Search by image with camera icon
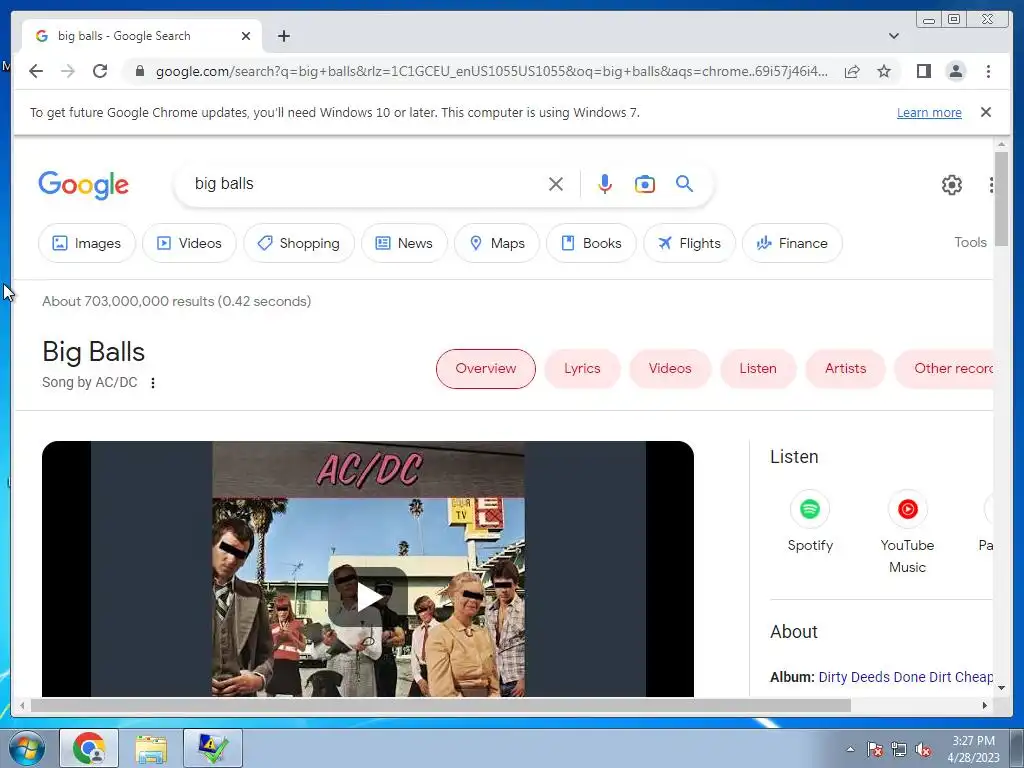1024x768 pixels. click(645, 184)
